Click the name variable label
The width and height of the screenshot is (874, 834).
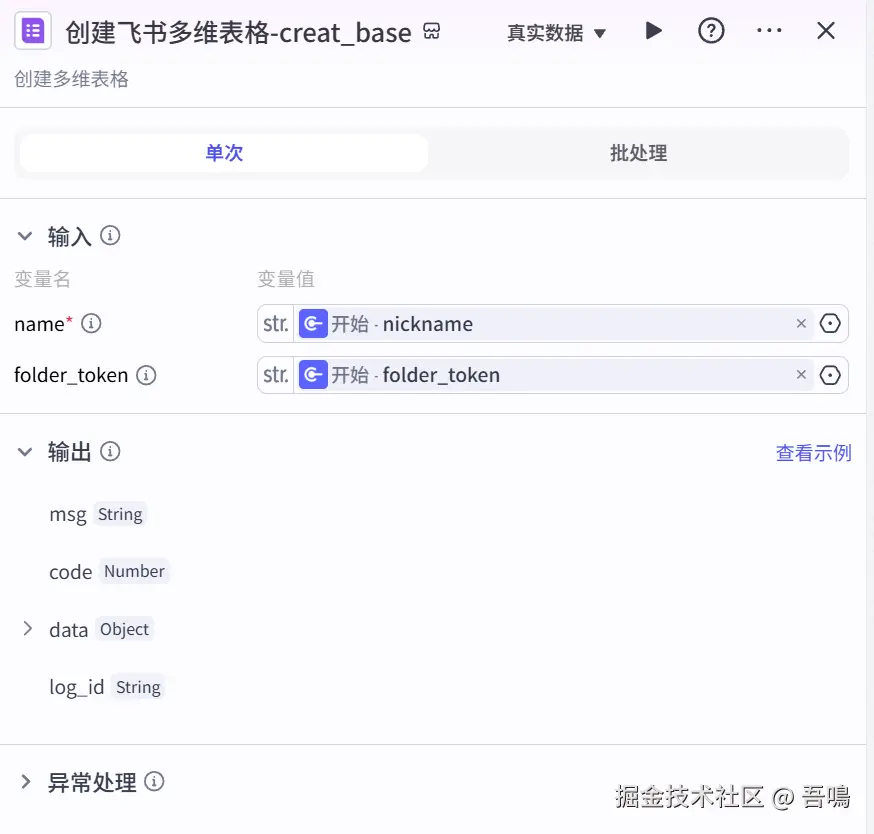tap(39, 324)
